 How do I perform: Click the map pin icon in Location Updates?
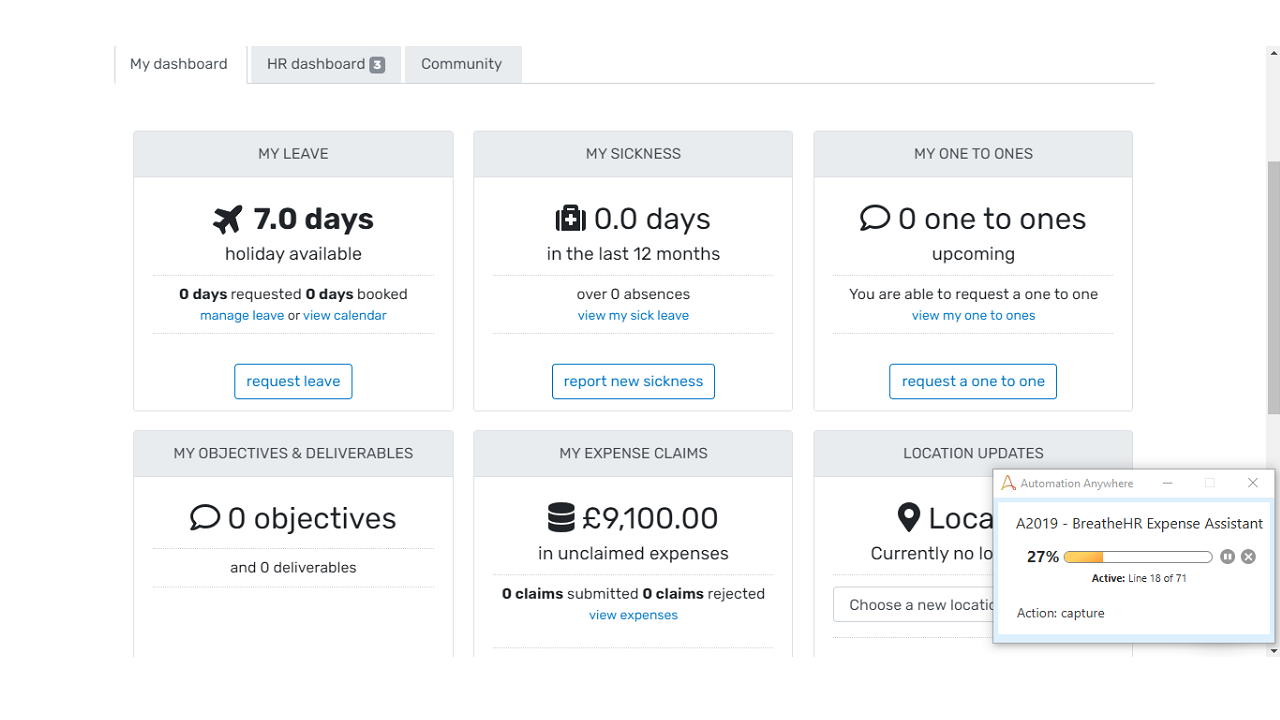click(x=908, y=518)
